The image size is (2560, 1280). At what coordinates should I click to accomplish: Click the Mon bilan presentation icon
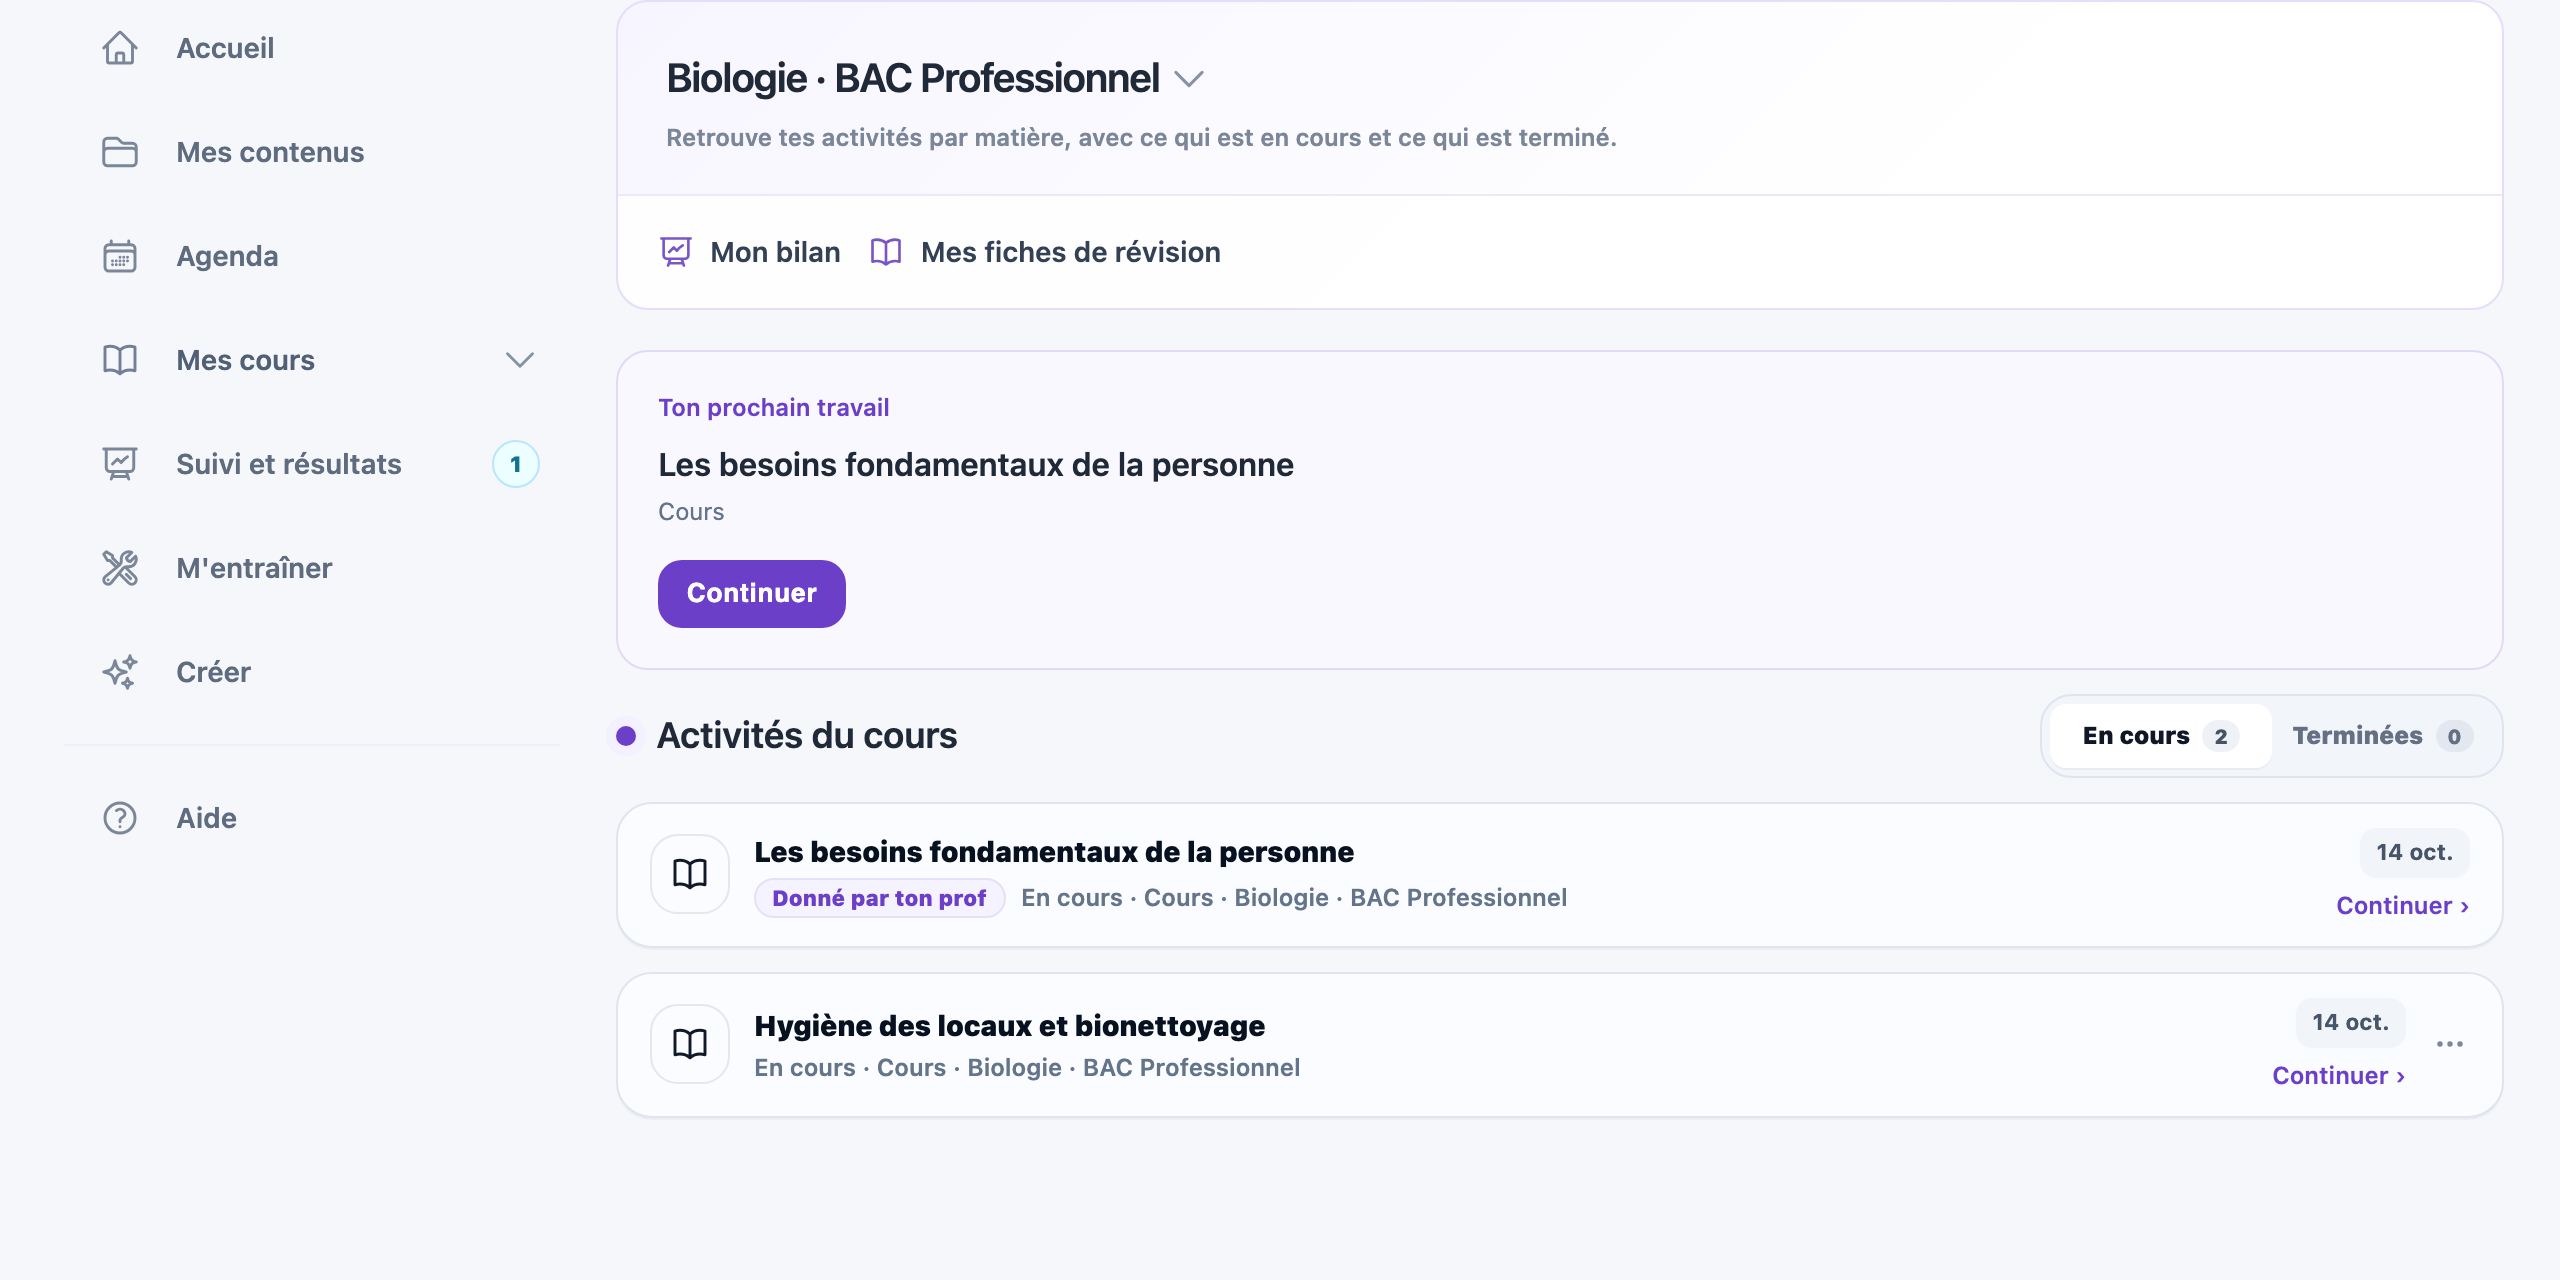[x=676, y=252]
